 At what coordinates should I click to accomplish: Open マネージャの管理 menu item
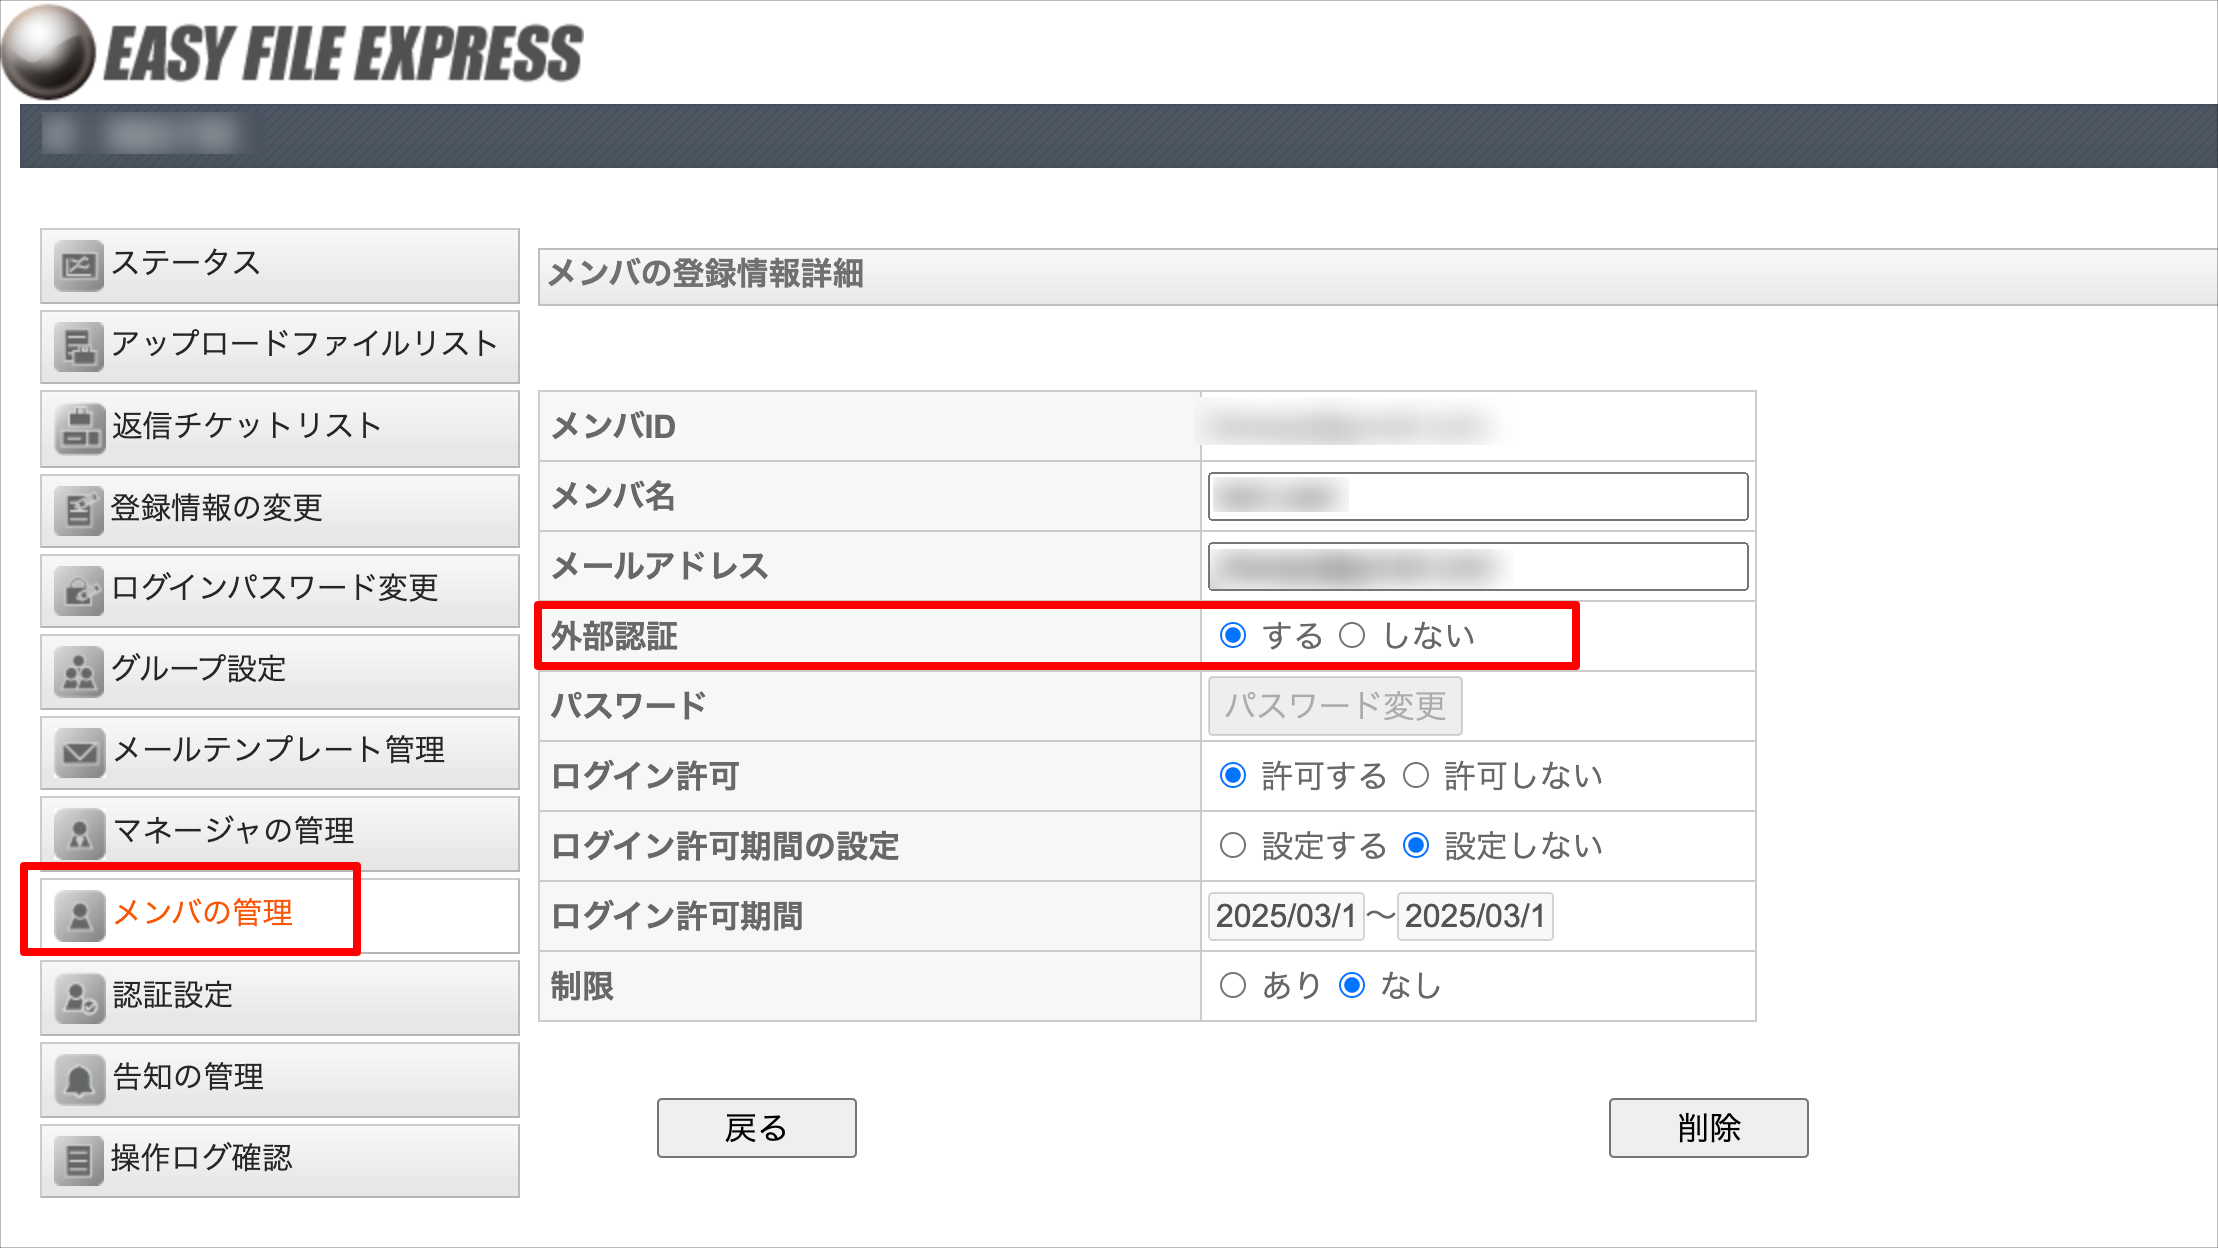point(233,831)
